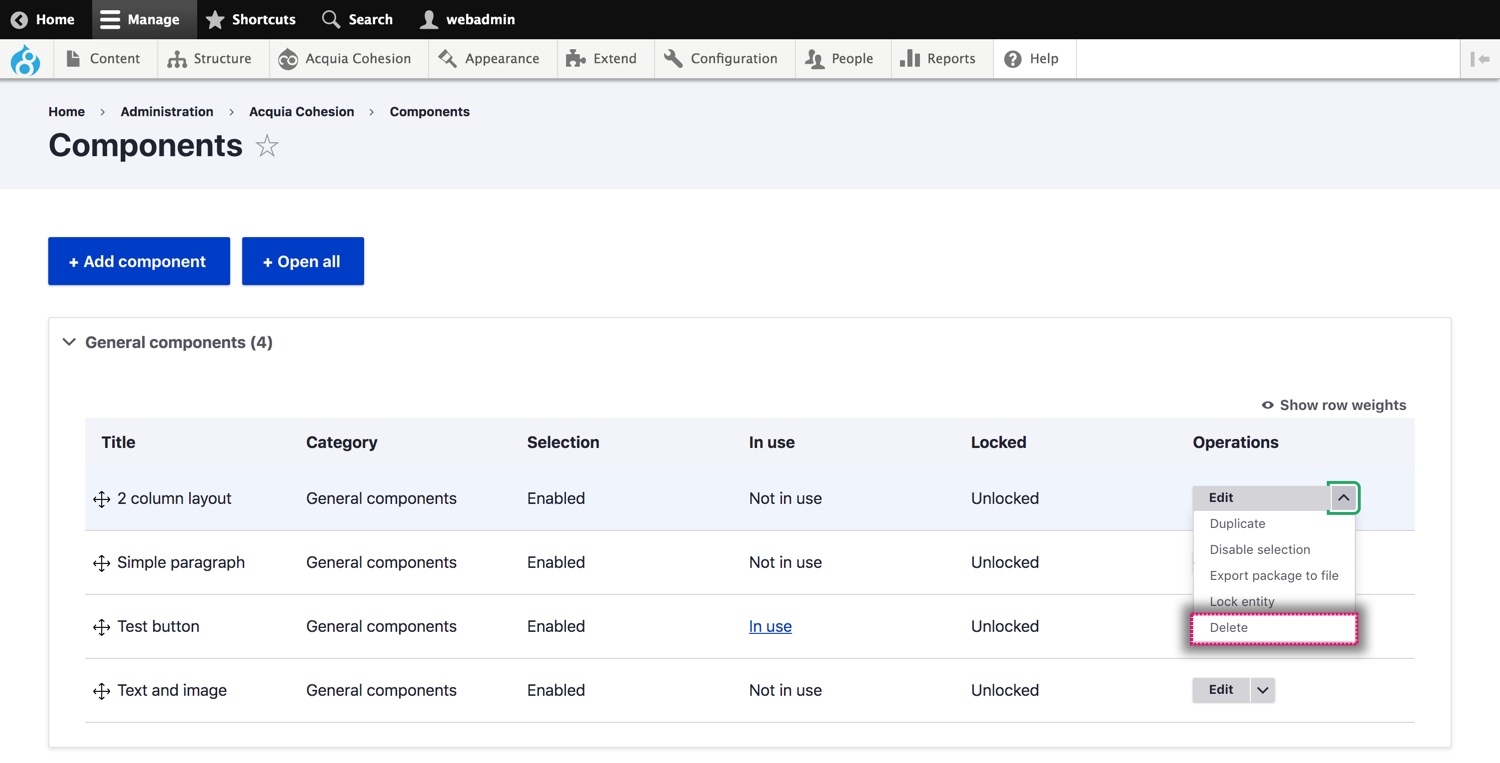
Task: Click Edit for Text and image
Action: coord(1221,690)
